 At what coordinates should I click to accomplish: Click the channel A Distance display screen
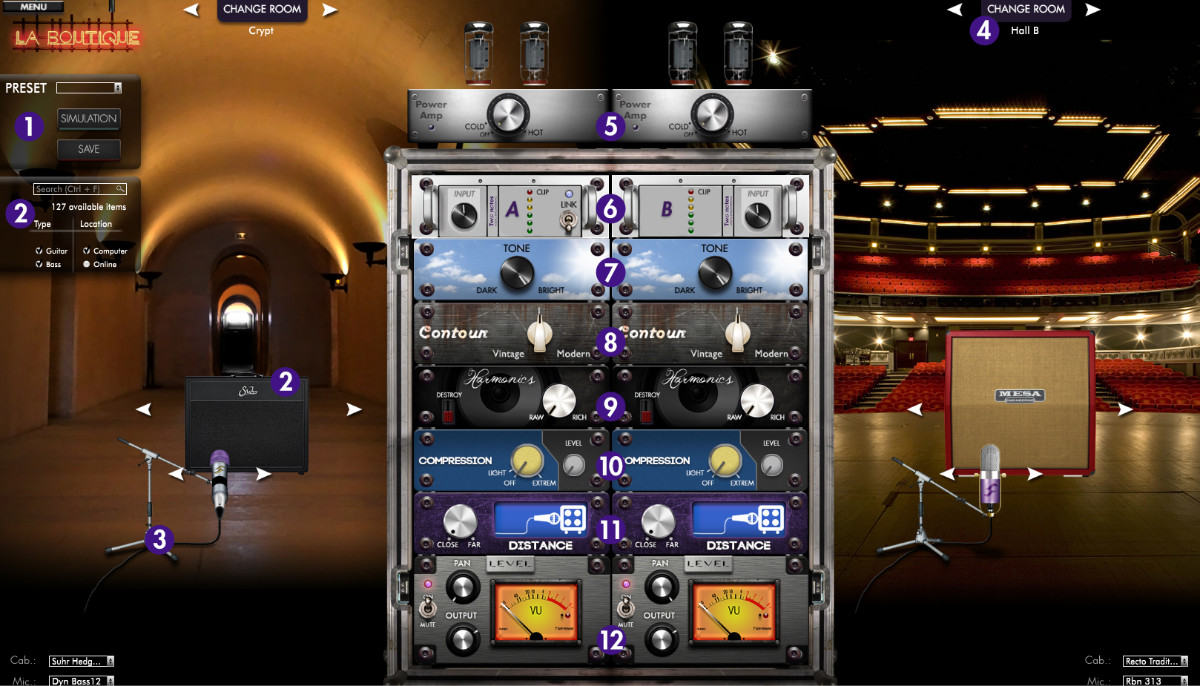[538, 520]
